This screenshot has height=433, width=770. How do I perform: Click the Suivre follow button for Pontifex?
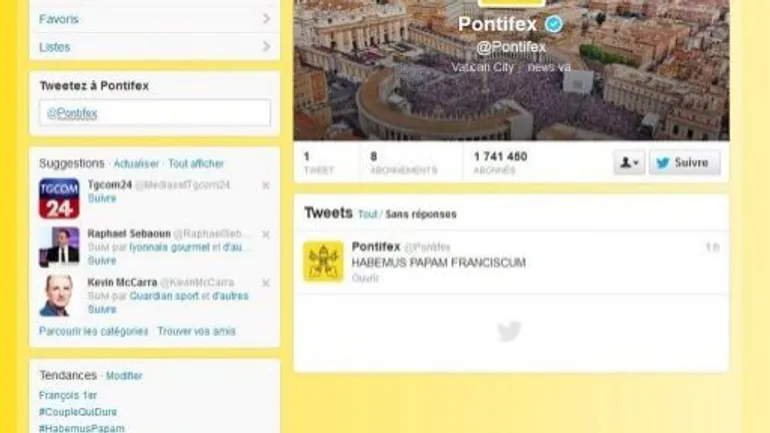[x=685, y=162]
